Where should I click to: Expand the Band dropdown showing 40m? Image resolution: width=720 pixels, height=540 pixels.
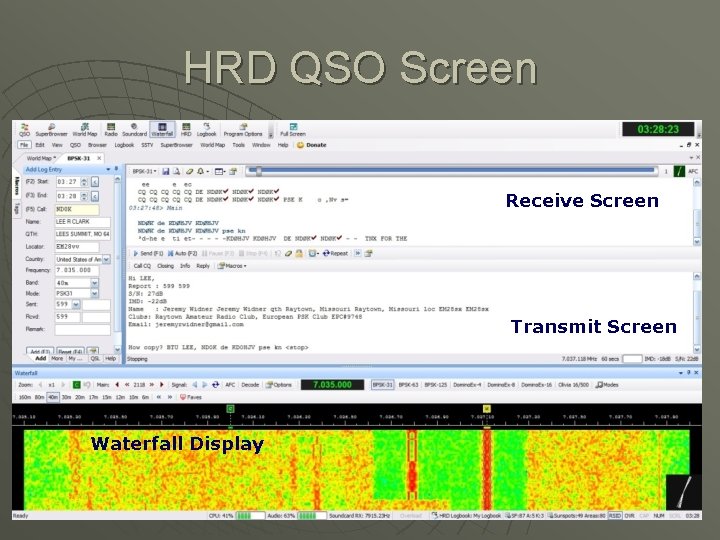95,283
